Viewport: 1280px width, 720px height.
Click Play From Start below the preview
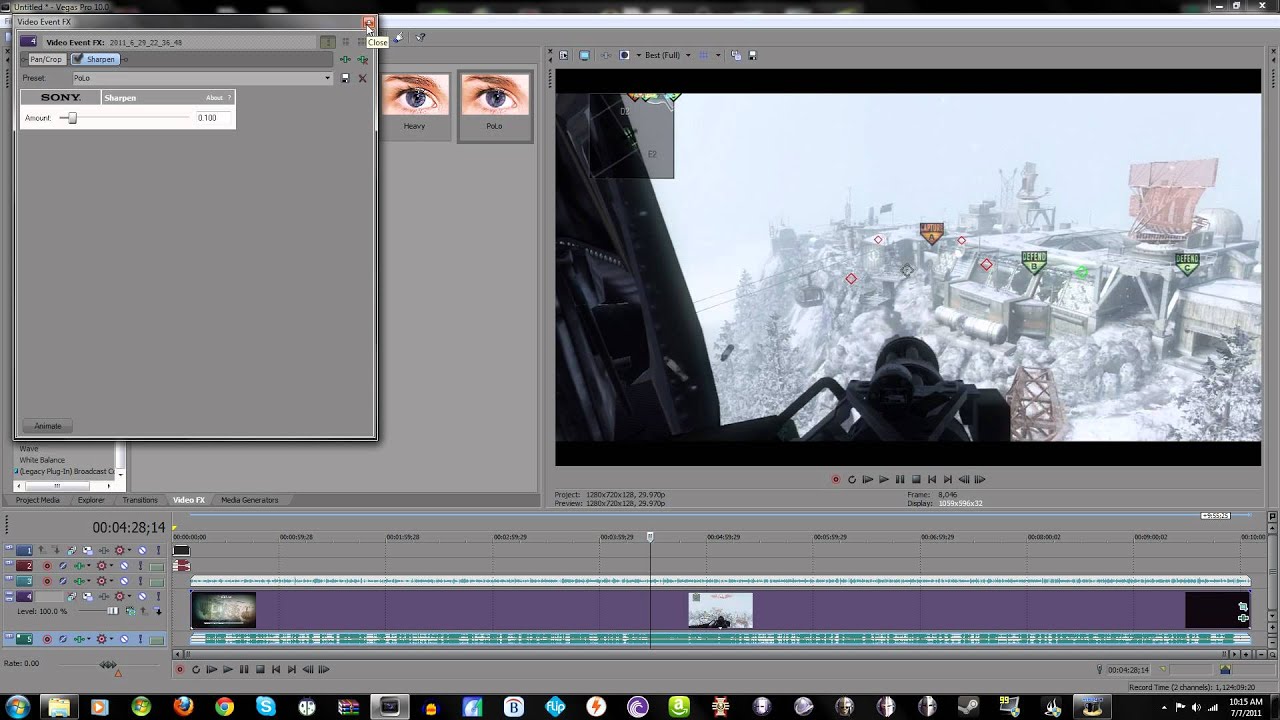[x=868, y=479]
